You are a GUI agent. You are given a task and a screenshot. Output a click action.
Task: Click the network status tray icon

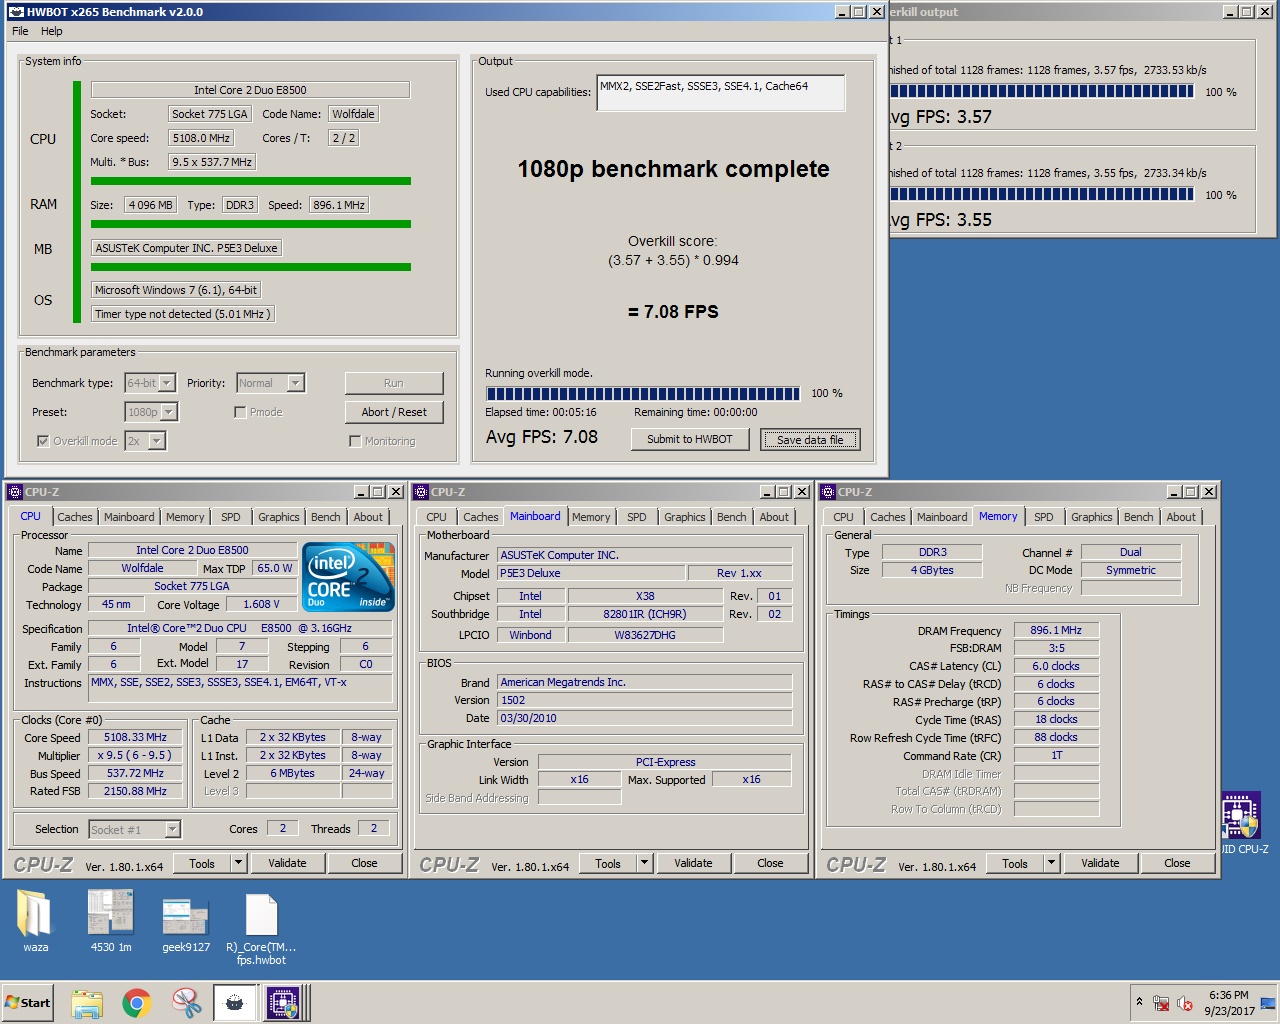click(1161, 1003)
